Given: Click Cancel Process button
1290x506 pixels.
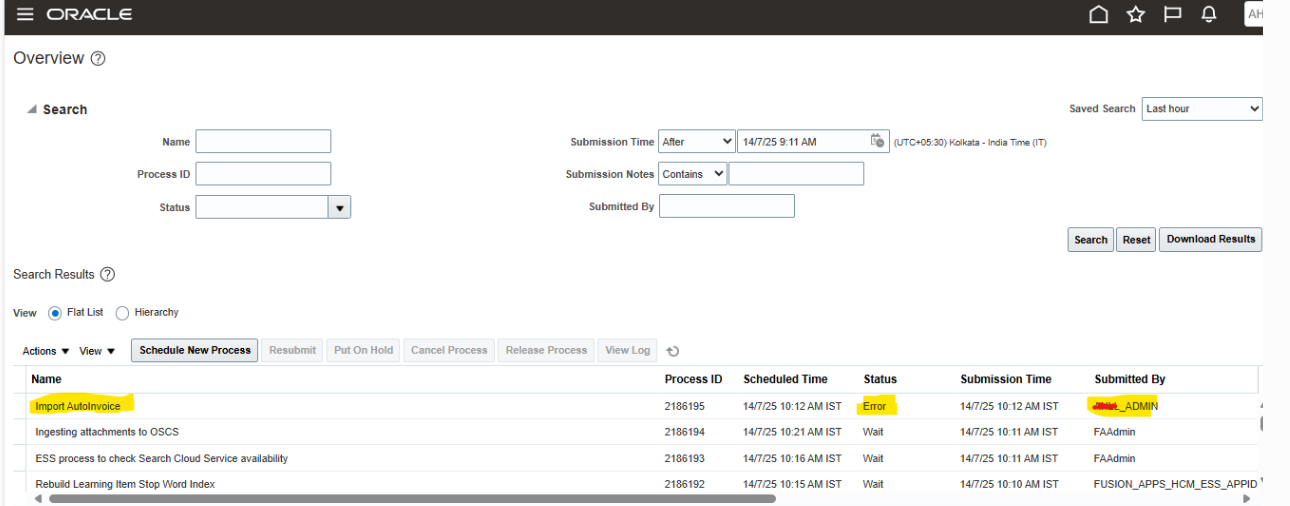Looking at the screenshot, I should (x=449, y=350).
